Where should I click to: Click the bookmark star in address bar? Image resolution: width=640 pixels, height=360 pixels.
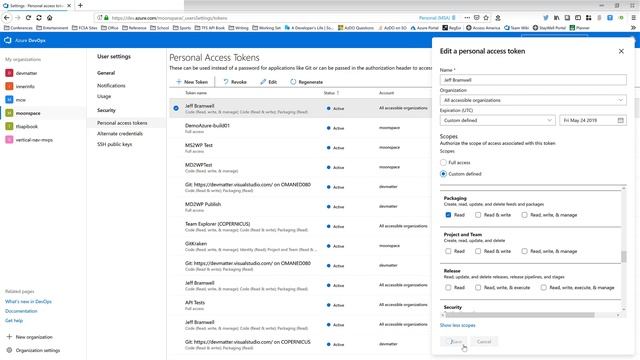[x=486, y=18]
